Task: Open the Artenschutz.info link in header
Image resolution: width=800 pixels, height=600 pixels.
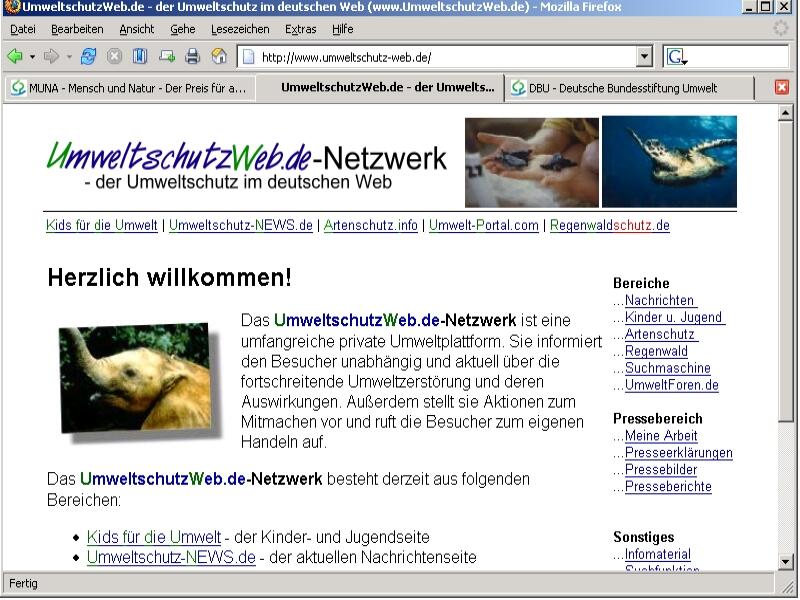Action: [371, 225]
